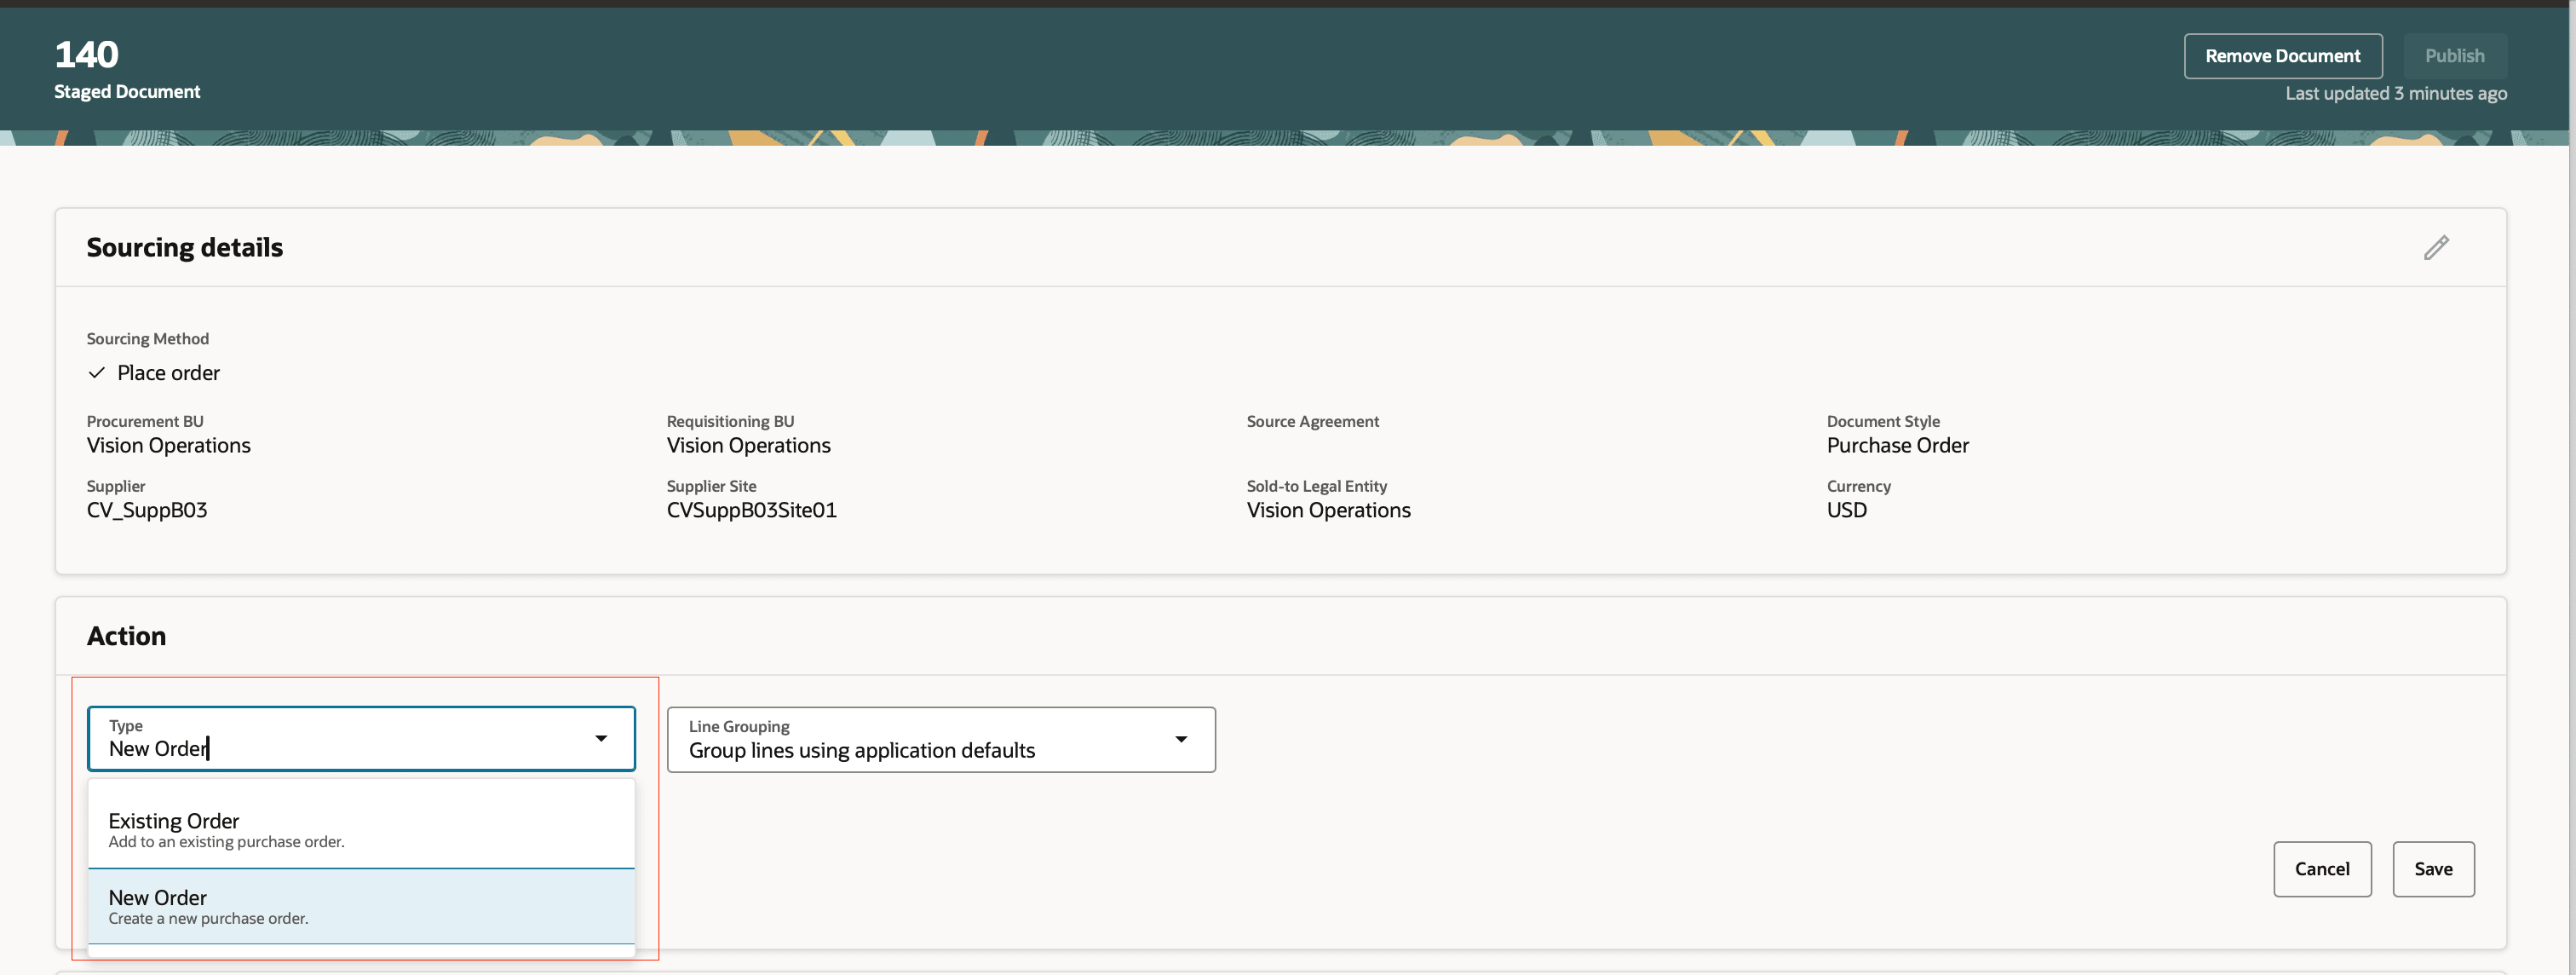The height and width of the screenshot is (975, 2576).
Task: Click "Last updated 3 minutes ago" text
Action: [2396, 92]
